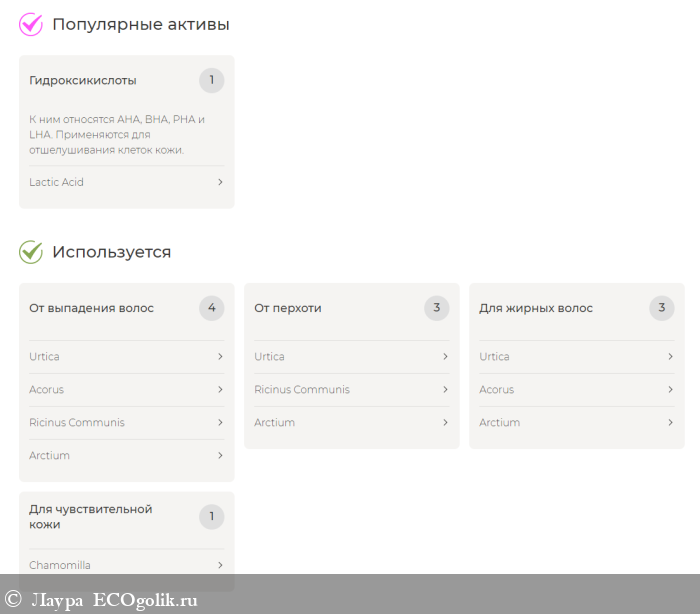Open Arctium link in От выпадения волос card

(x=50, y=456)
